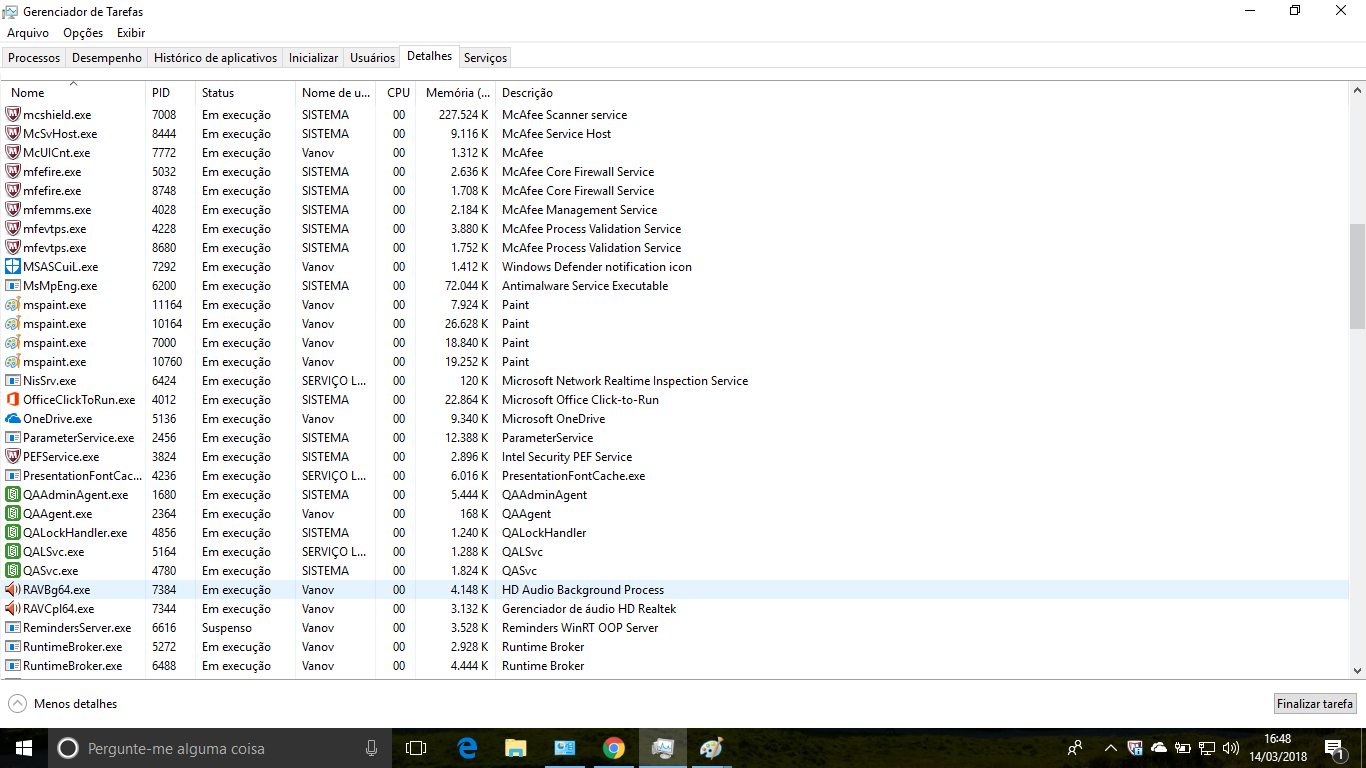The width and height of the screenshot is (1366, 768).
Task: Click the QALockHandler.exe green icon
Action: coord(13,533)
